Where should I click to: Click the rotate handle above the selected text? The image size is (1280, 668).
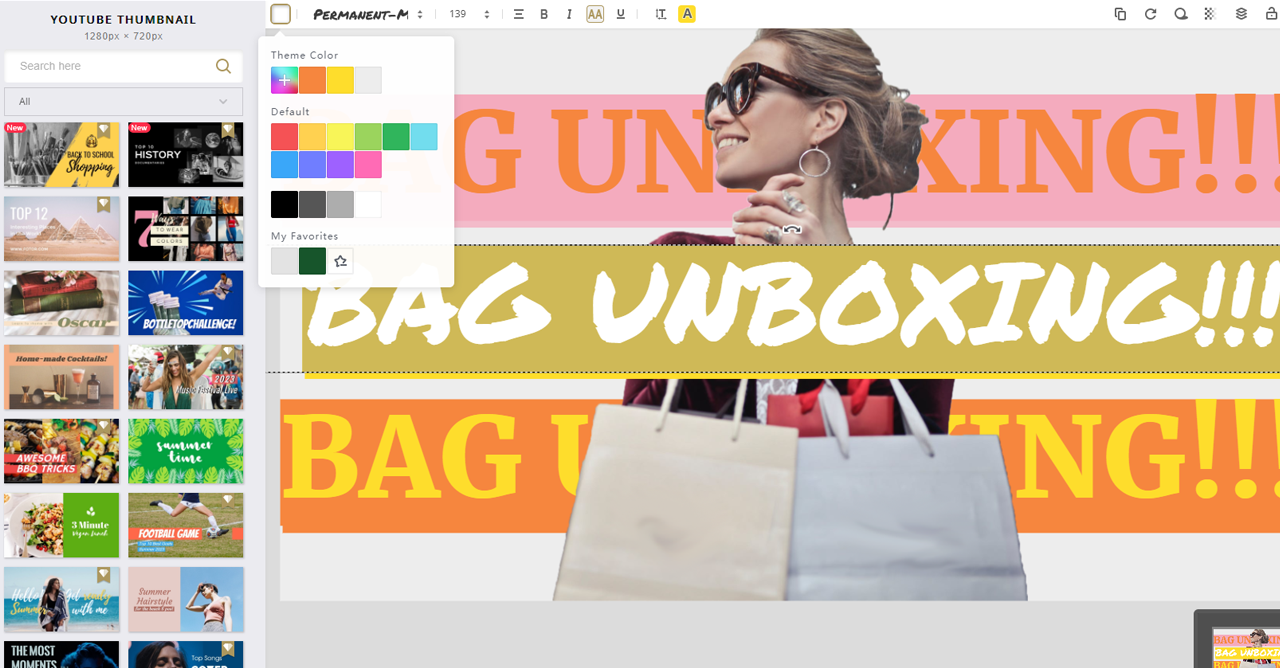[x=792, y=231]
